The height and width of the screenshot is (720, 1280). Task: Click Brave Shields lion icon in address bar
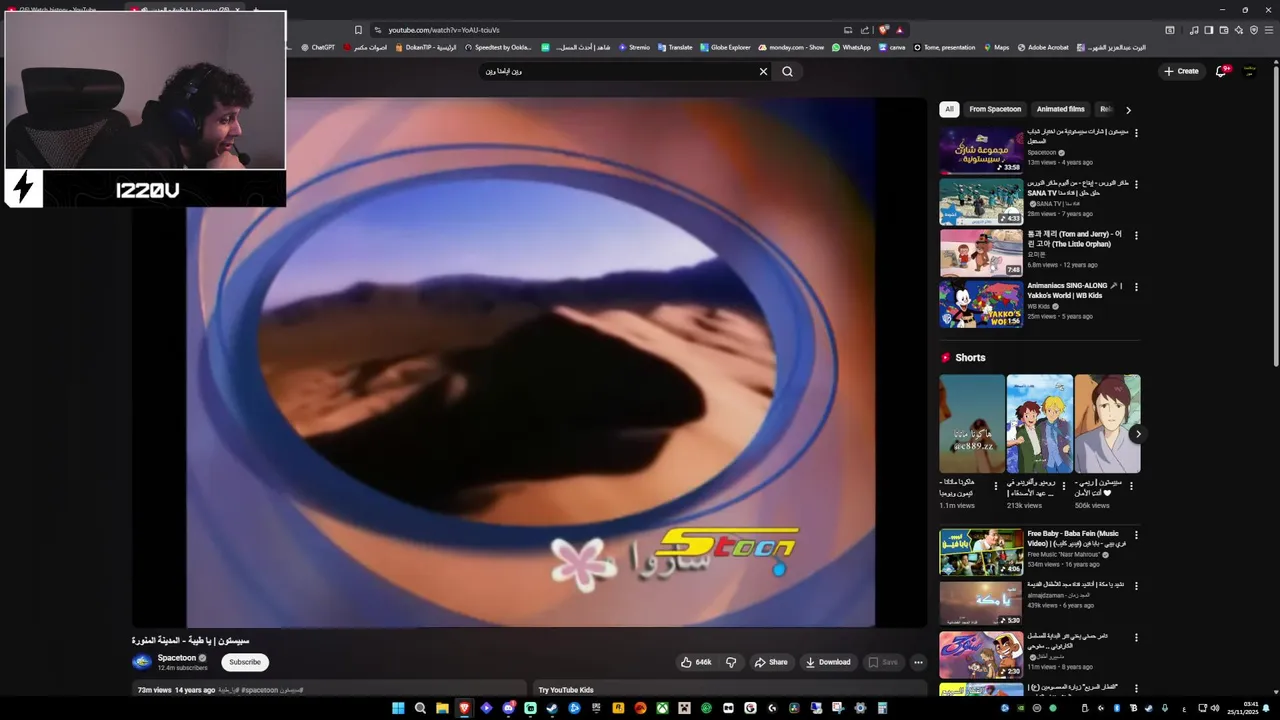point(883,30)
